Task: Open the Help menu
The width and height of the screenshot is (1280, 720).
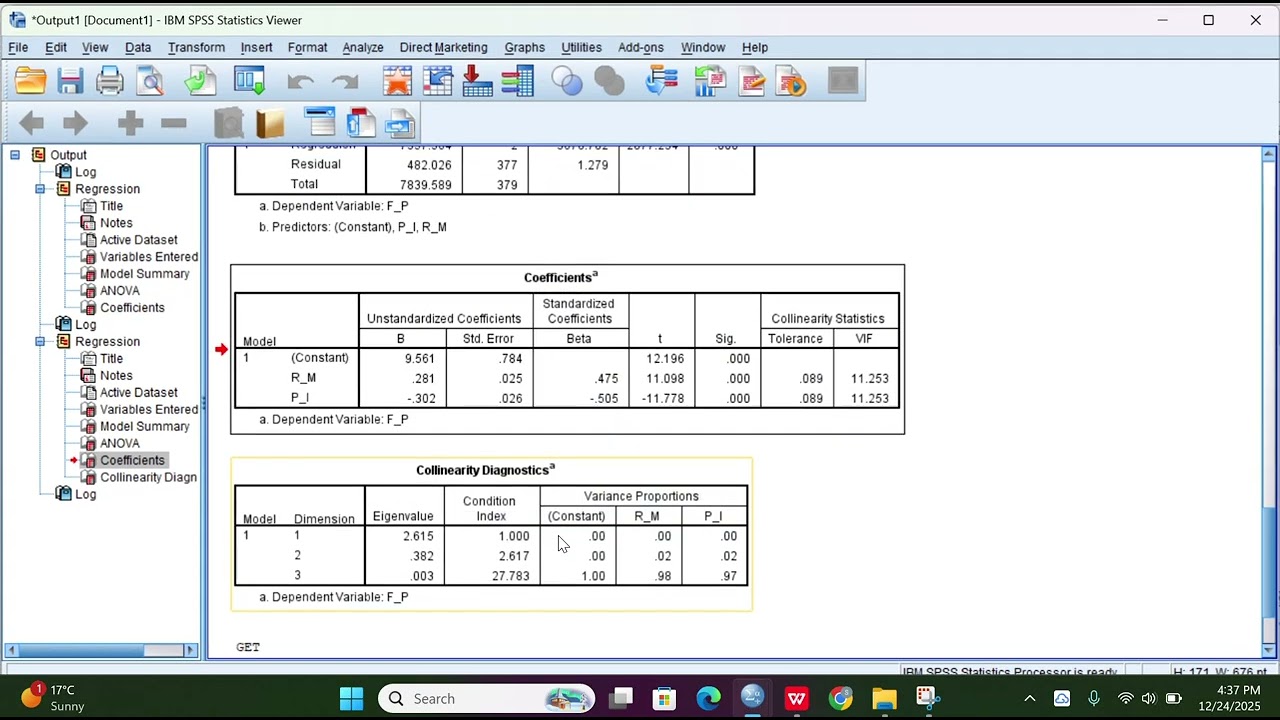Action: (x=755, y=47)
